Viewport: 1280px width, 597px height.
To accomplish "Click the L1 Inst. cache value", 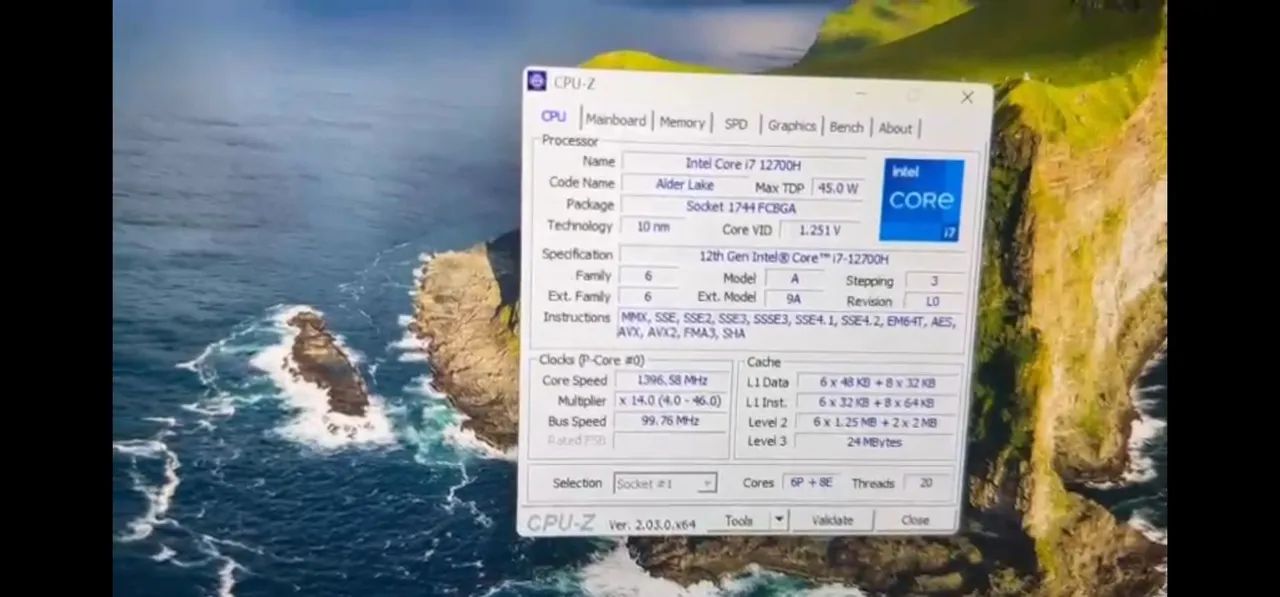I will tap(877, 403).
